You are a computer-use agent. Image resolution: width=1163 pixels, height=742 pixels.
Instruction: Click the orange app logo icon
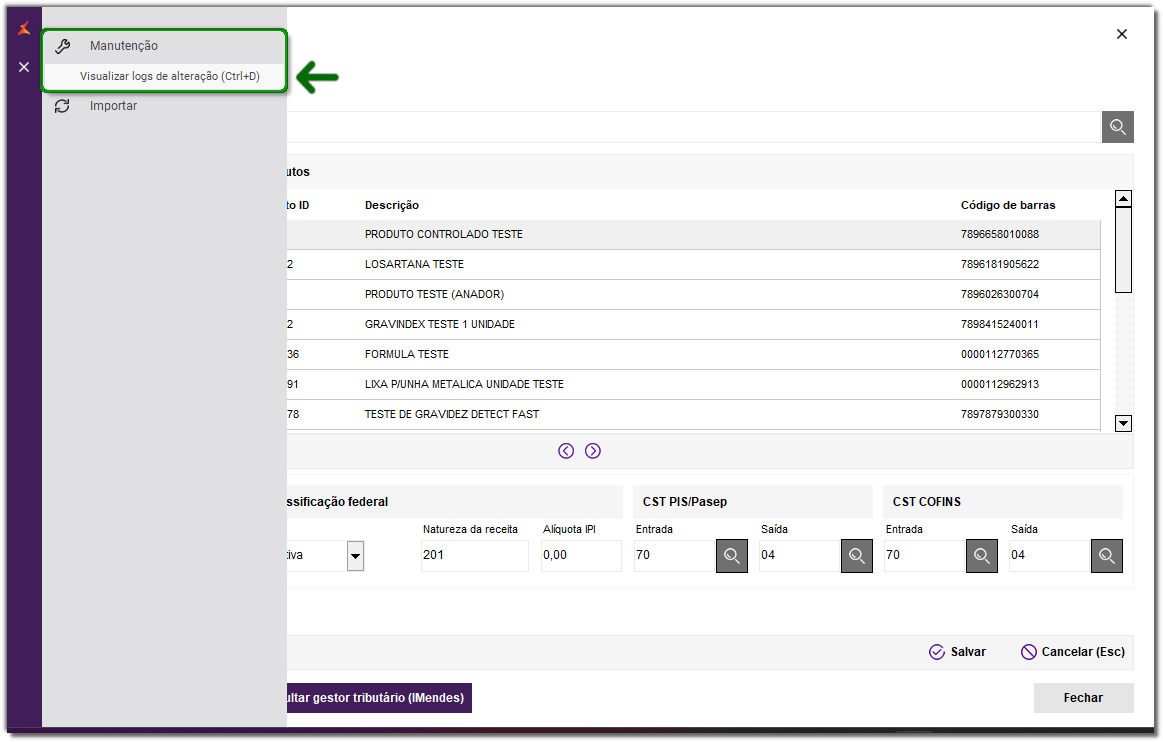tap(24, 28)
